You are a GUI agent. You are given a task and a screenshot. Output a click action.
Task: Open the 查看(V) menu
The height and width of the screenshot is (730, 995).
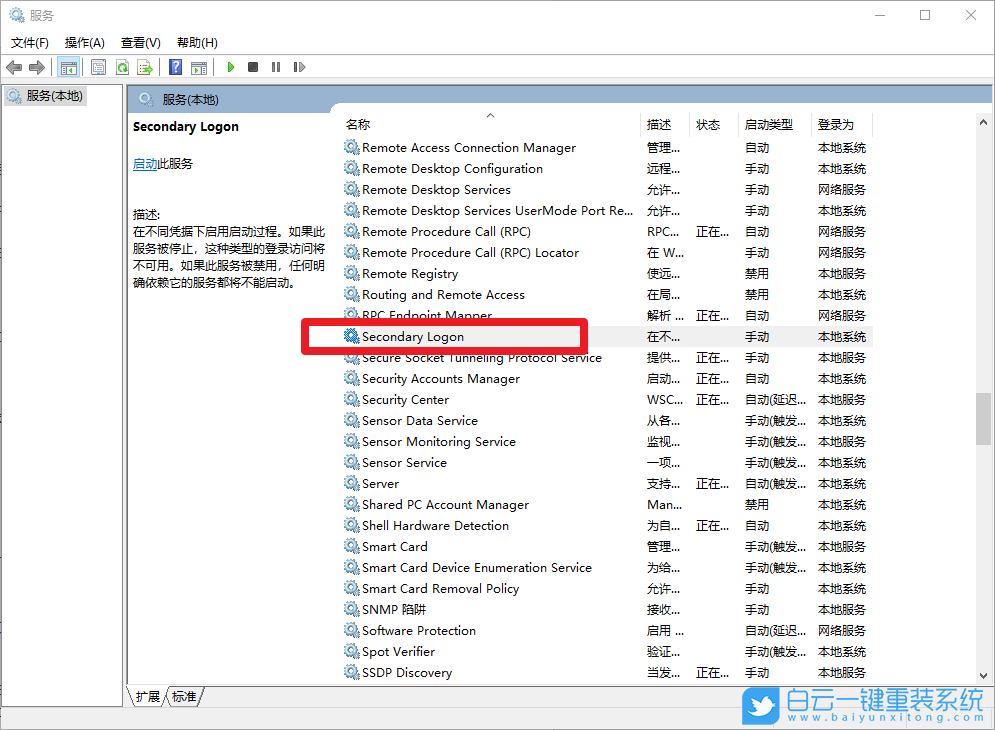pyautogui.click(x=140, y=42)
